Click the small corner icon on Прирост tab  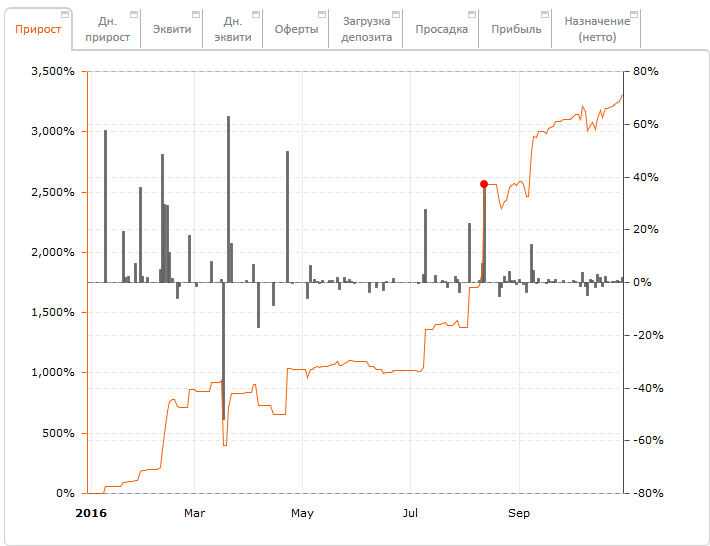coord(65,15)
